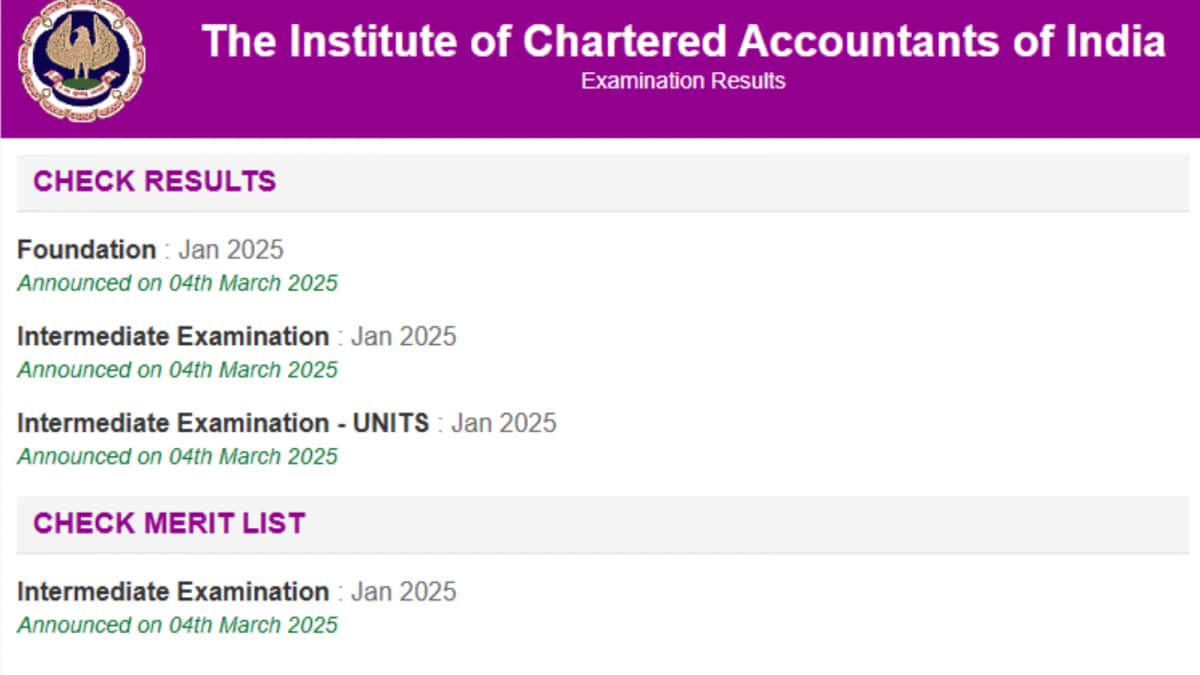This screenshot has width=1200, height=675.
Task: Click the CHECK MERIT LIST section header
Action: 169,523
